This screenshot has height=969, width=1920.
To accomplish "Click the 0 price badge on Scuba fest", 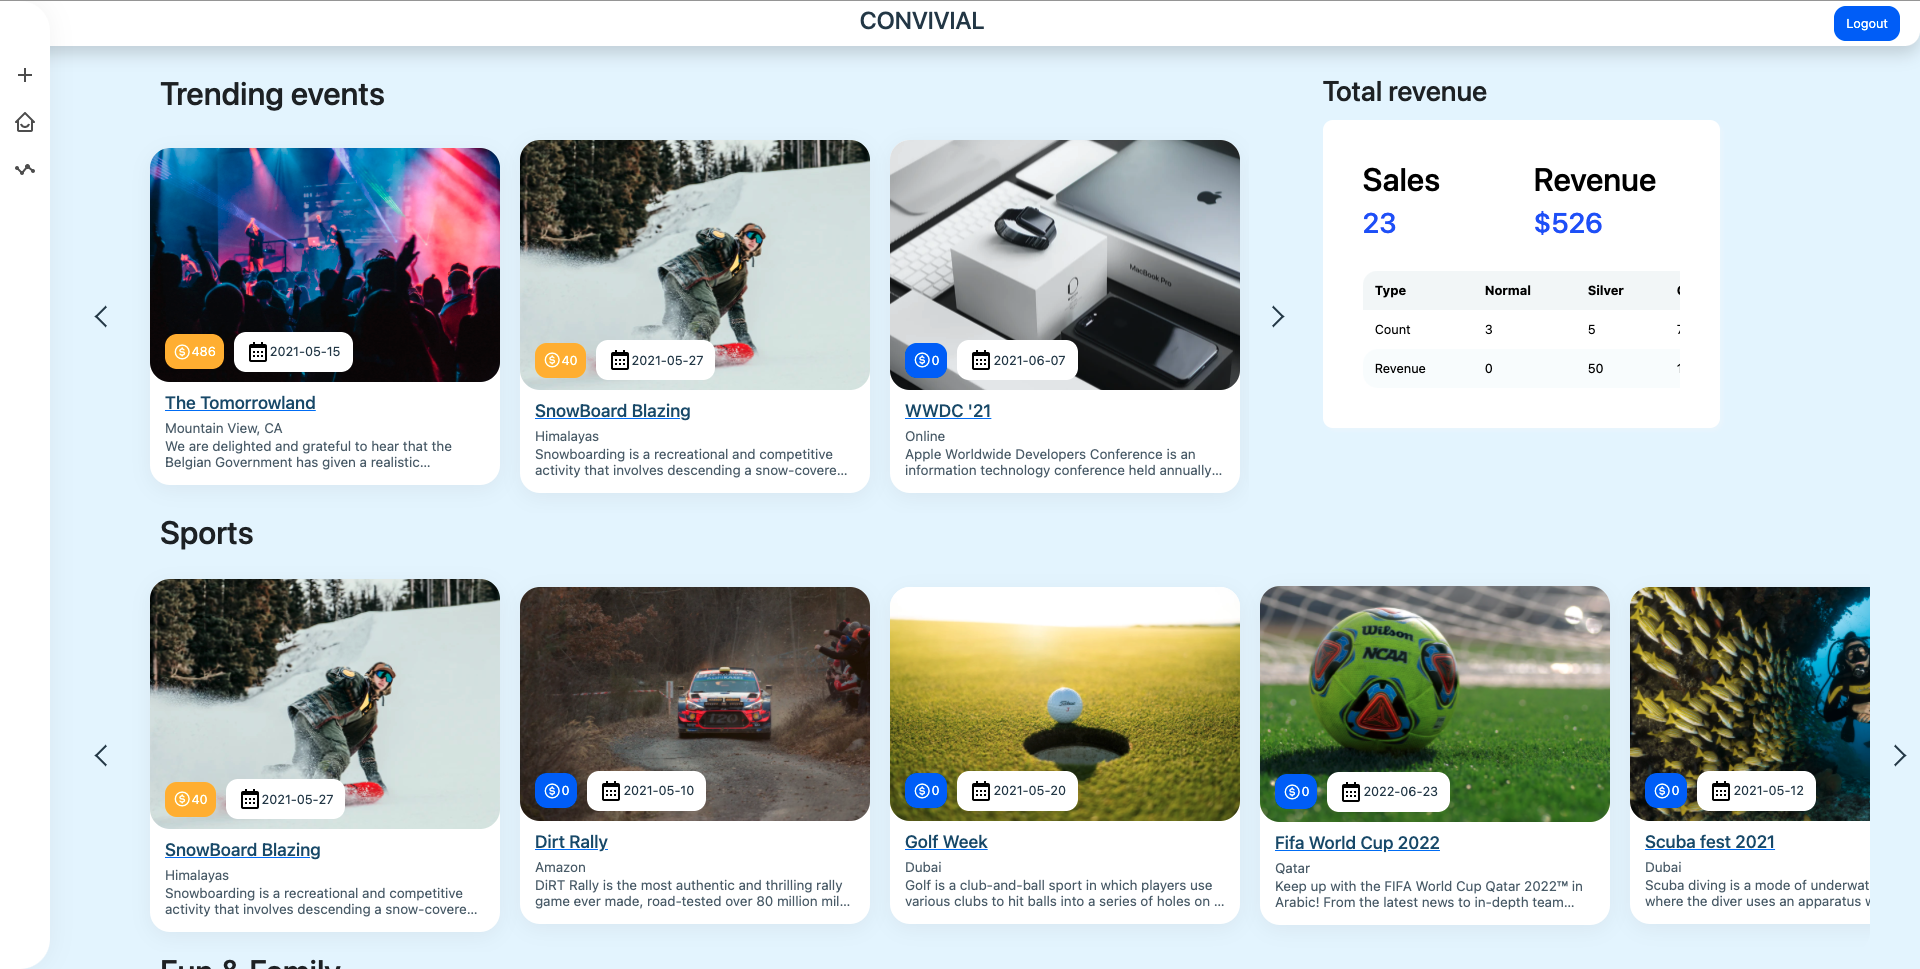I will [1666, 791].
